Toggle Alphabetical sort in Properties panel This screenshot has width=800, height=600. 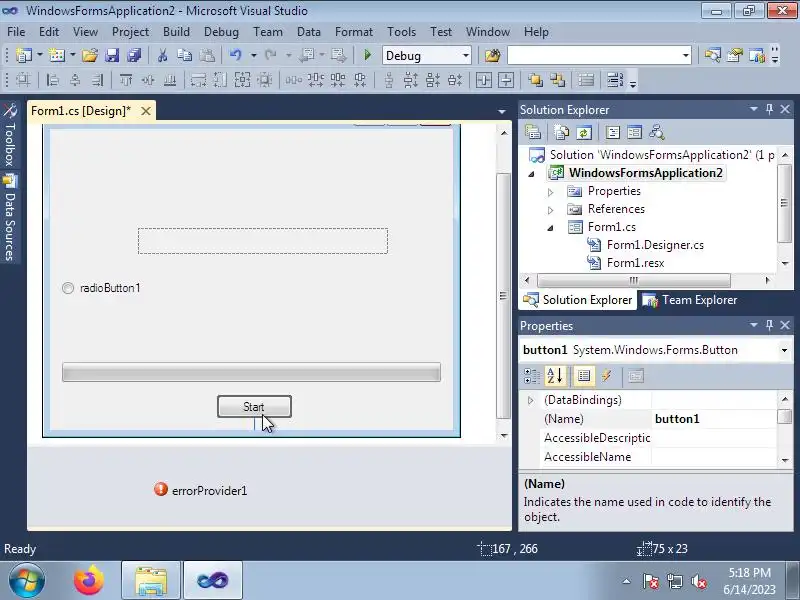[x=555, y=376]
